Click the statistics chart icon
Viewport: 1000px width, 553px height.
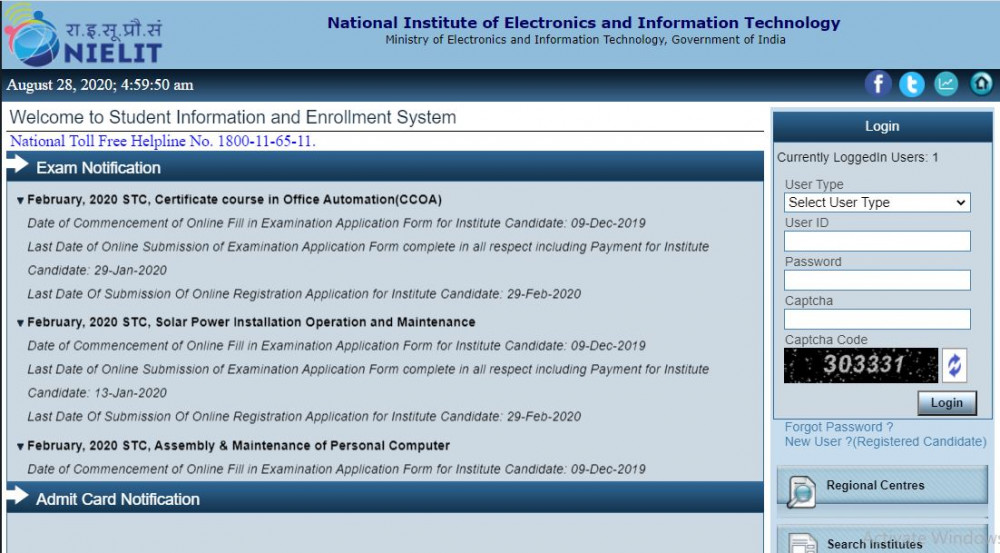click(946, 84)
